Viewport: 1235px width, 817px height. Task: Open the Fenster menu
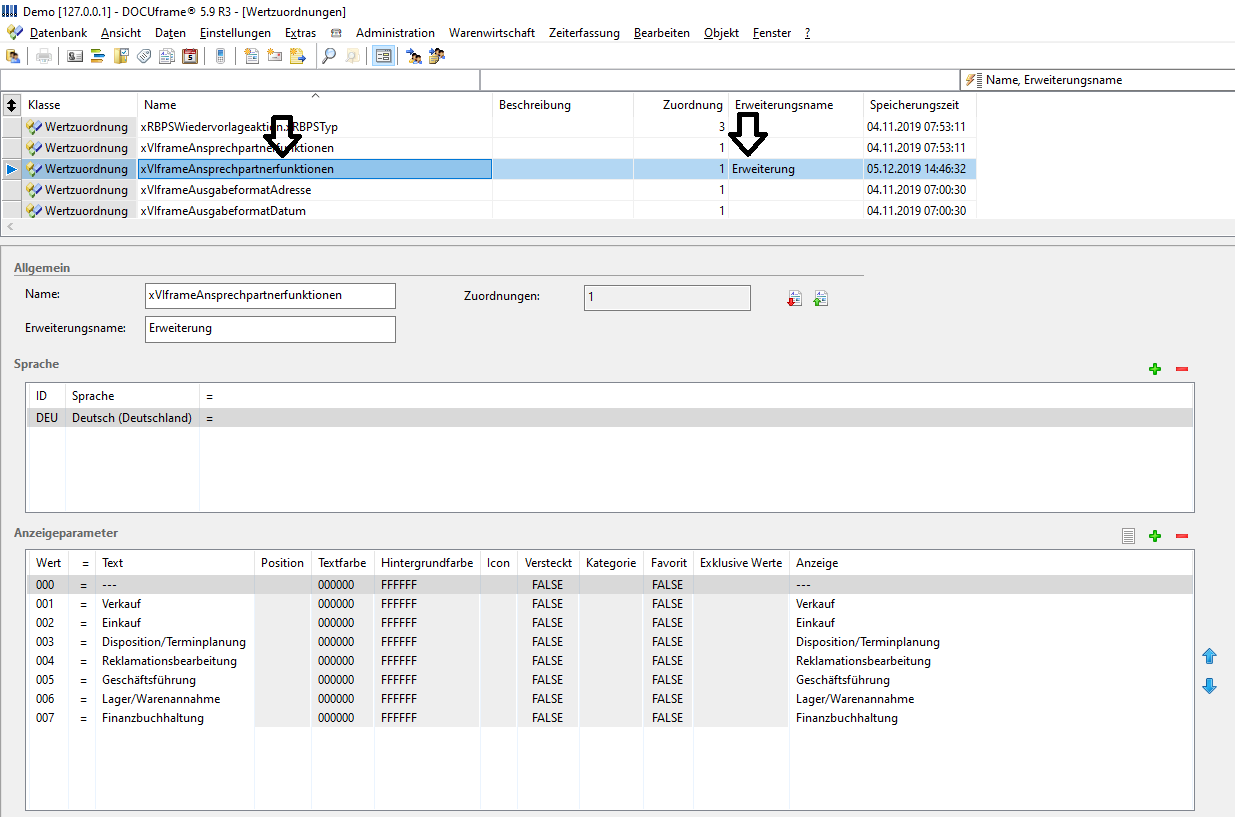click(x=772, y=33)
